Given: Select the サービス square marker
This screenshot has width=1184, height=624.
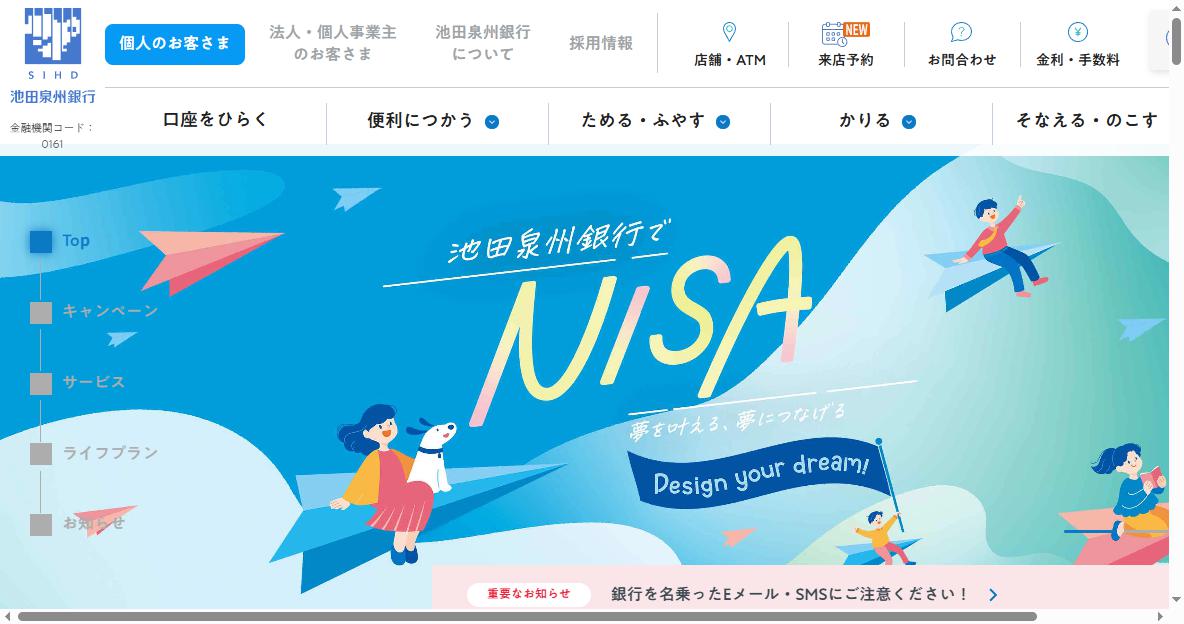Looking at the screenshot, I should tap(41, 384).
